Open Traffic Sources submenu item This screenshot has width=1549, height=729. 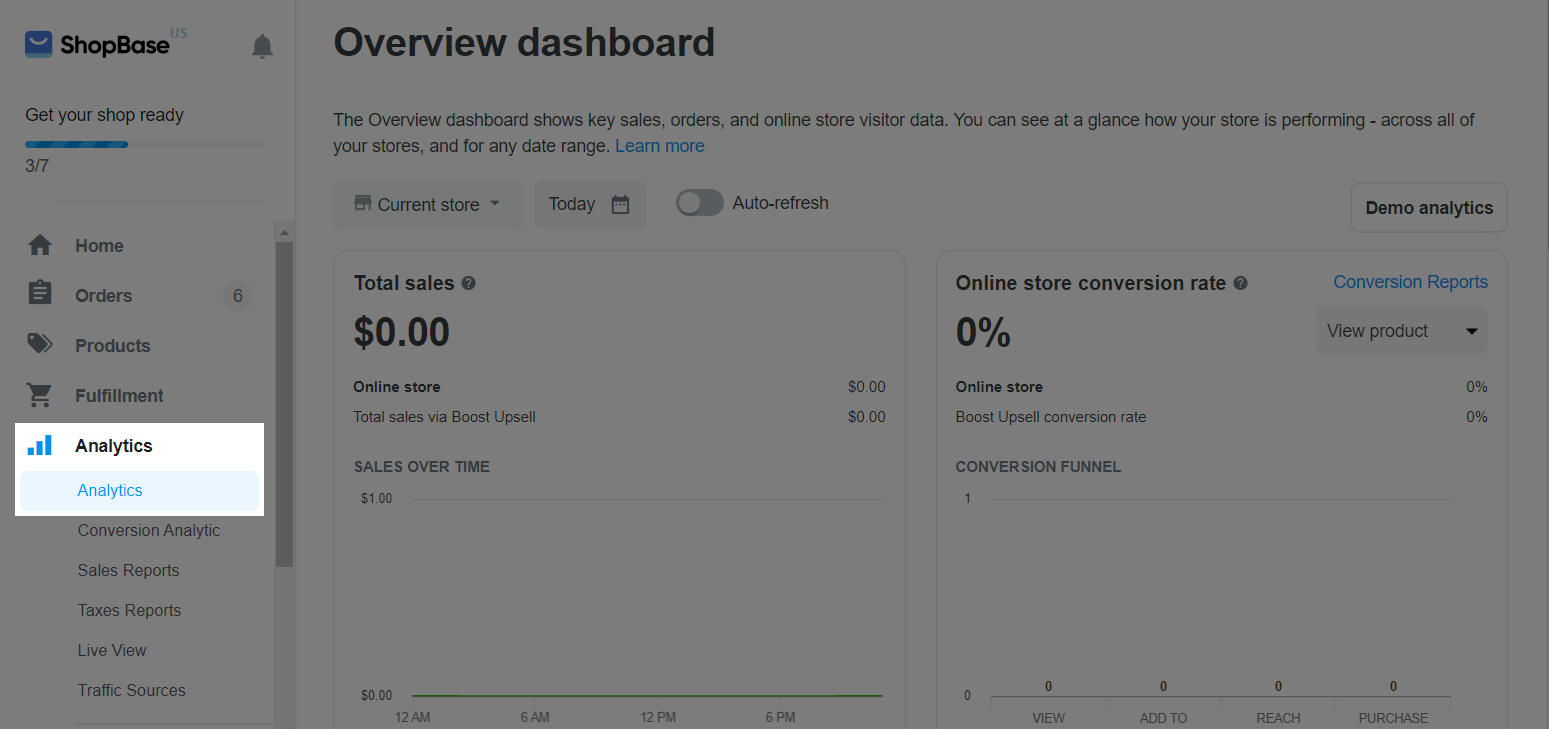coord(131,690)
